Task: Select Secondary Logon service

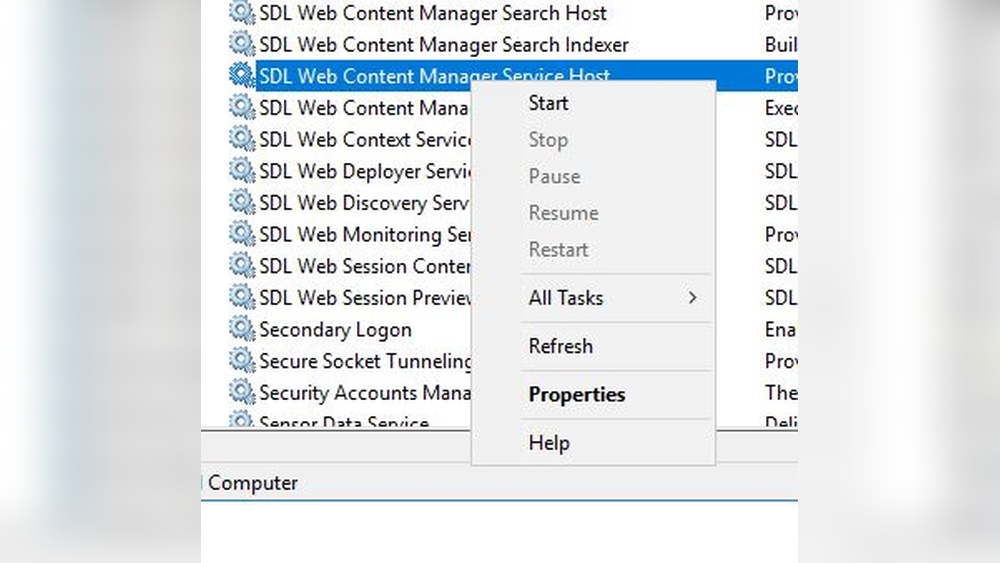Action: pyautogui.click(x=335, y=330)
